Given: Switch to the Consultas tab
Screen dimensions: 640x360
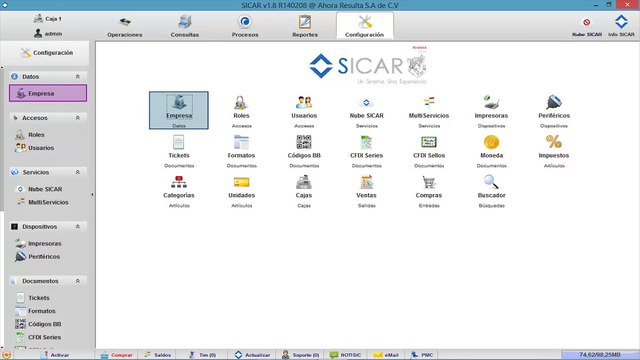Looking at the screenshot, I should click(x=184, y=26).
